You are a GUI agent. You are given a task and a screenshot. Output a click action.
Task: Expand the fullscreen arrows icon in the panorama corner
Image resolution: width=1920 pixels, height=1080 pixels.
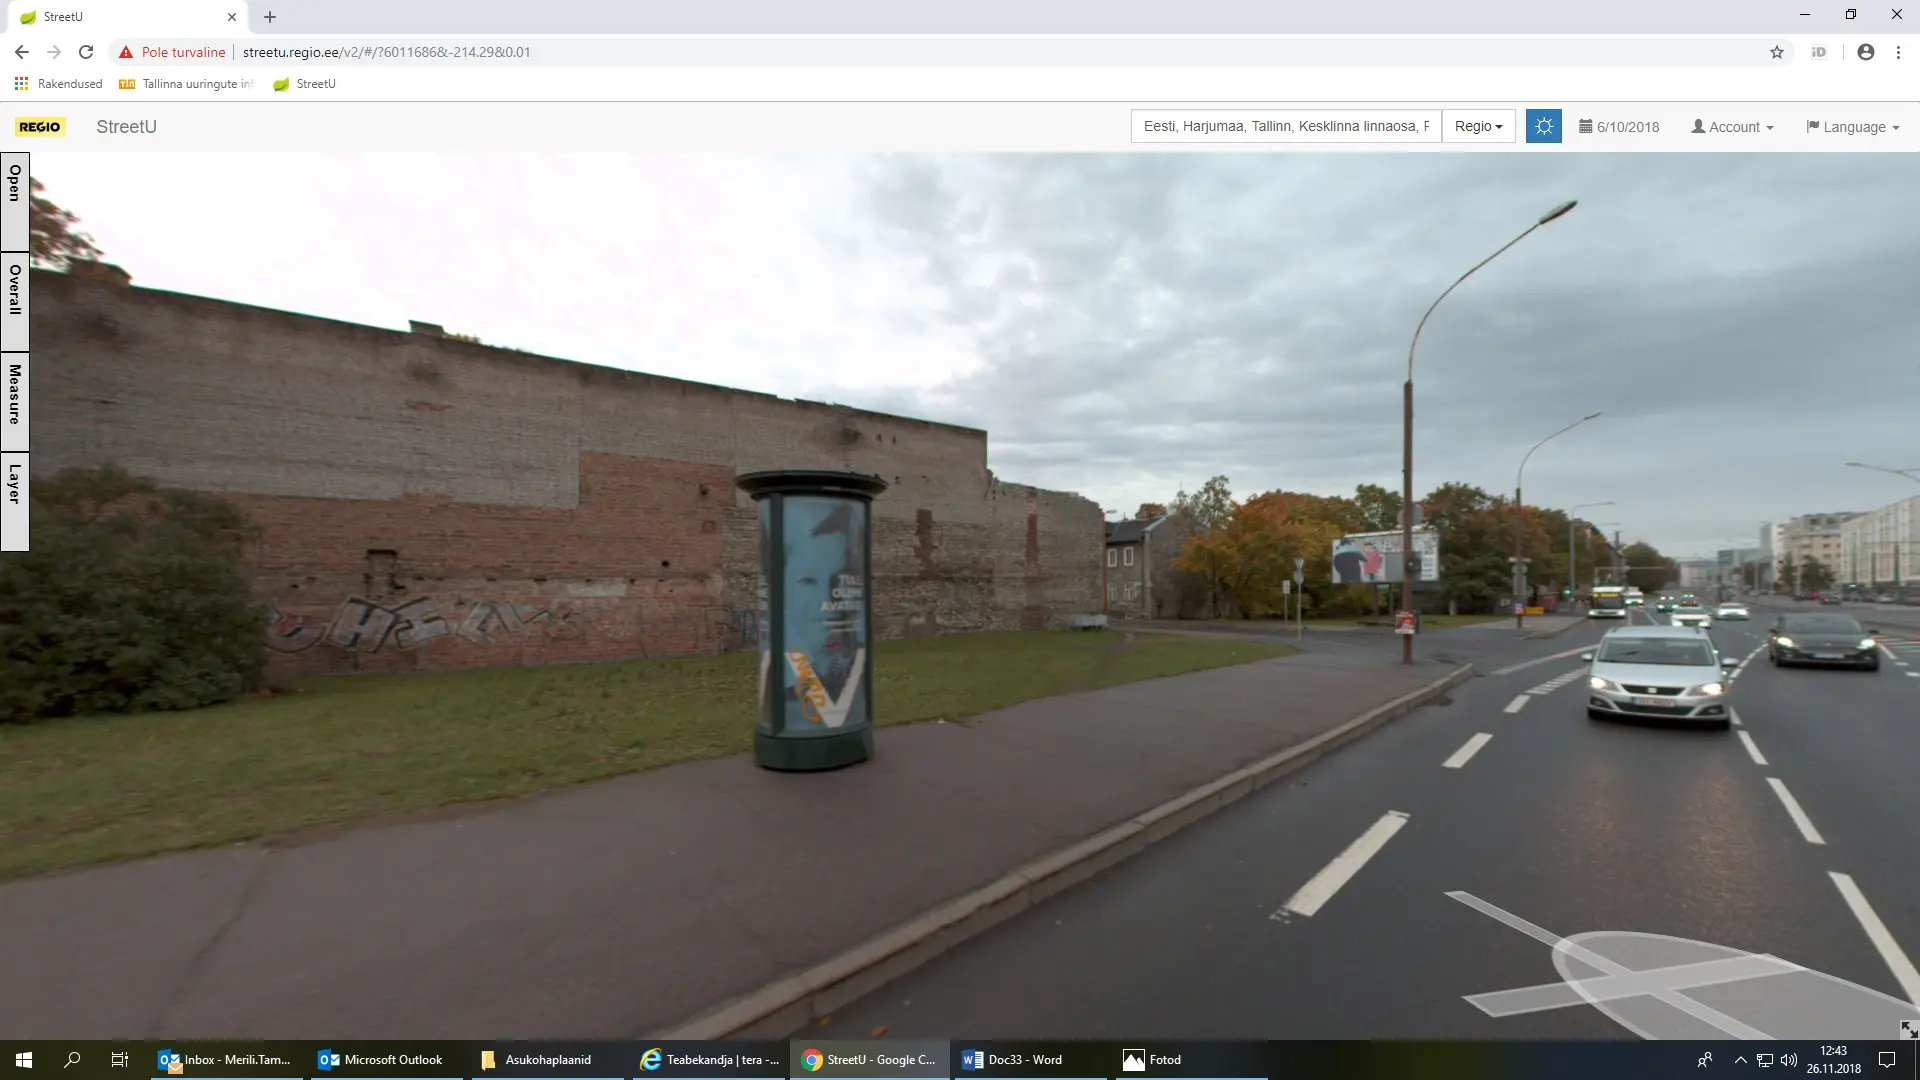[x=1908, y=1029]
